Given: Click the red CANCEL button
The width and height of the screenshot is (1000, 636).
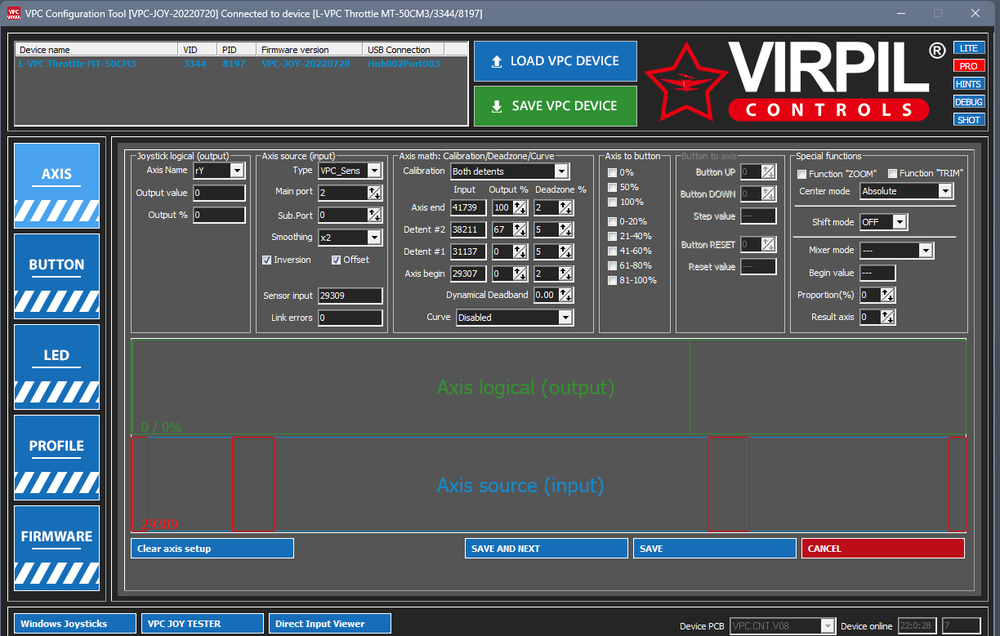Looking at the screenshot, I should point(883,549).
